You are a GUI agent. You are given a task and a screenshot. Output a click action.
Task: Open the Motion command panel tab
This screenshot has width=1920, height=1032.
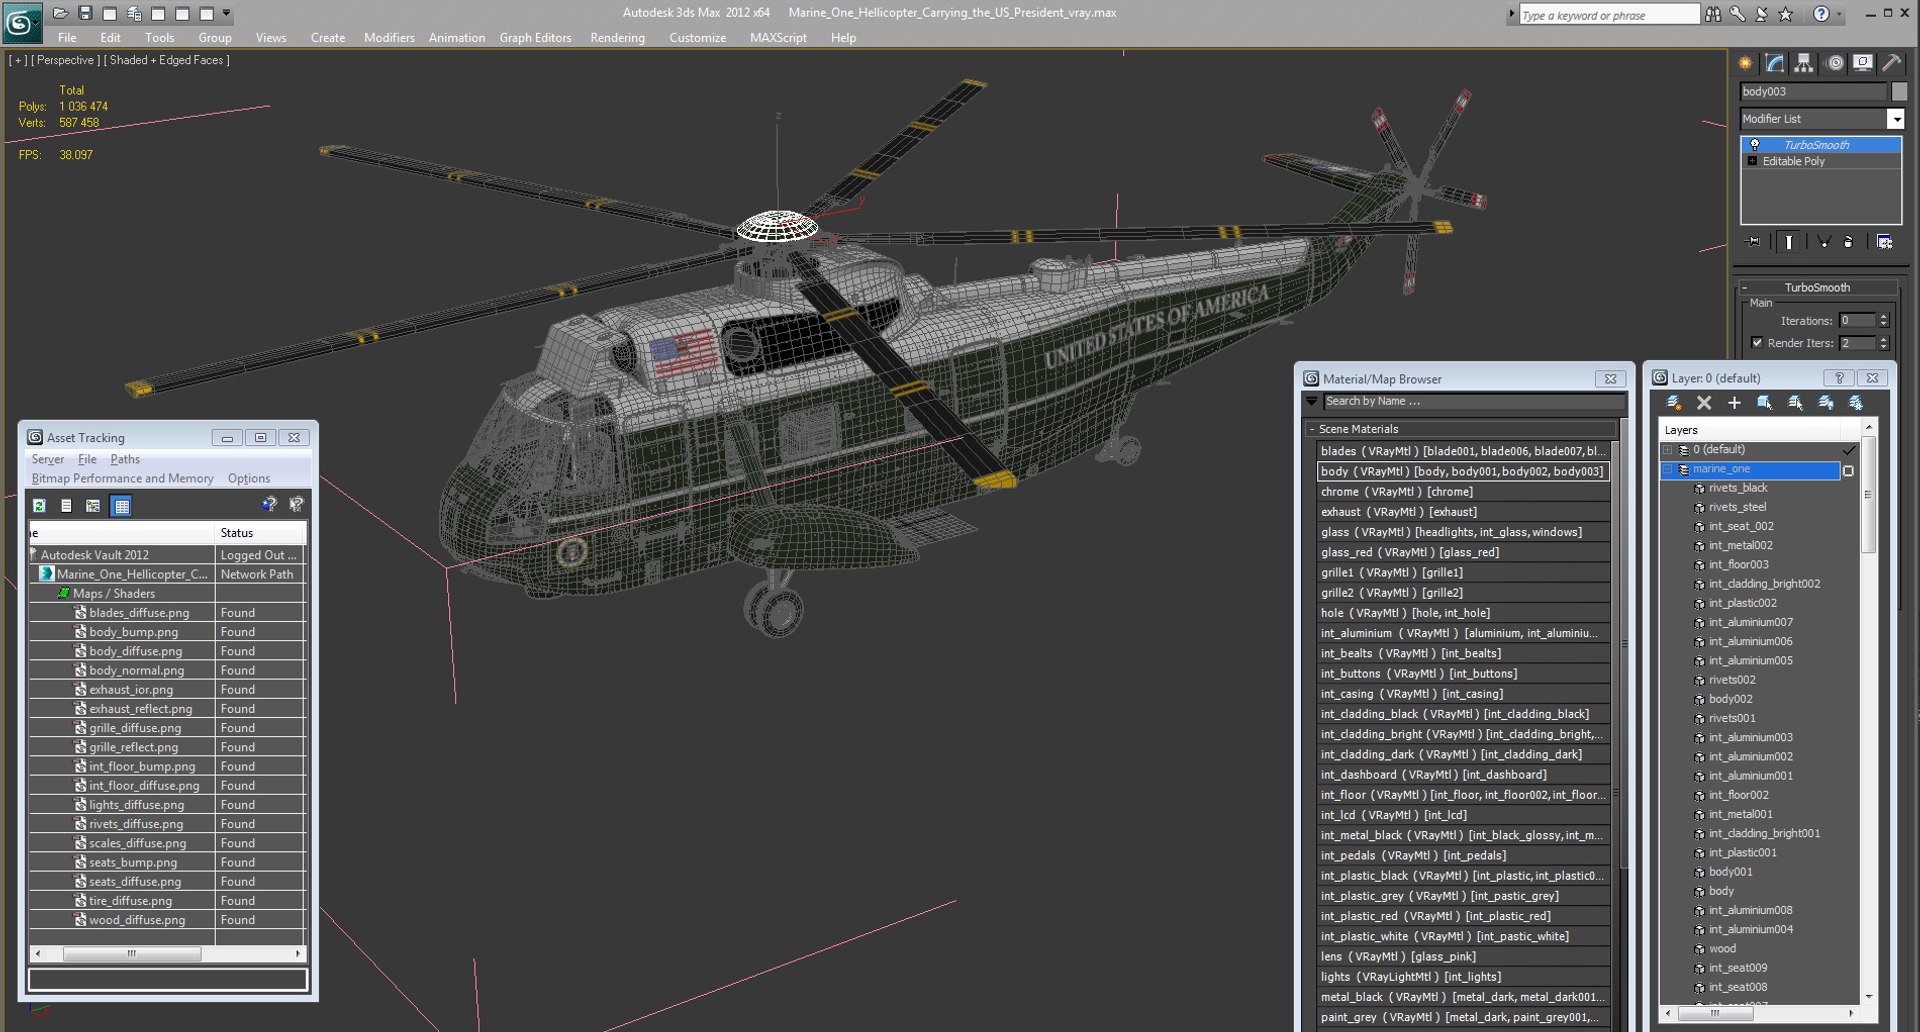tap(1835, 63)
